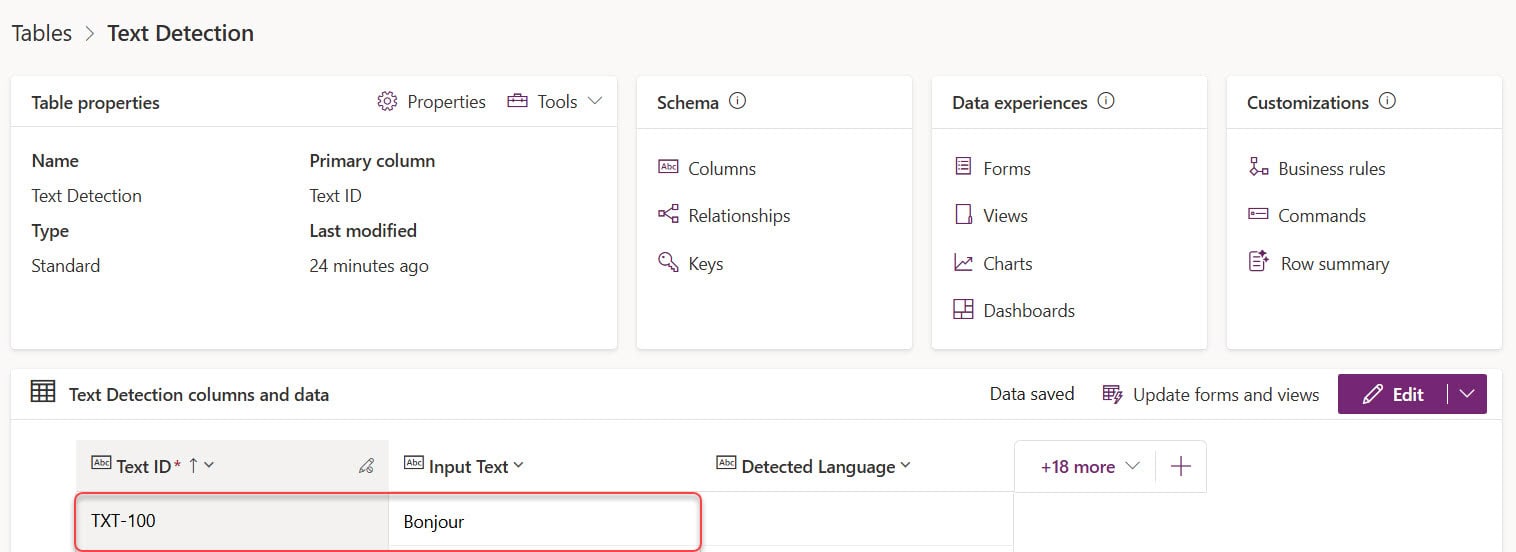This screenshot has height=552, width=1516.
Task: Click the Relationships share icon
Action: (668, 214)
